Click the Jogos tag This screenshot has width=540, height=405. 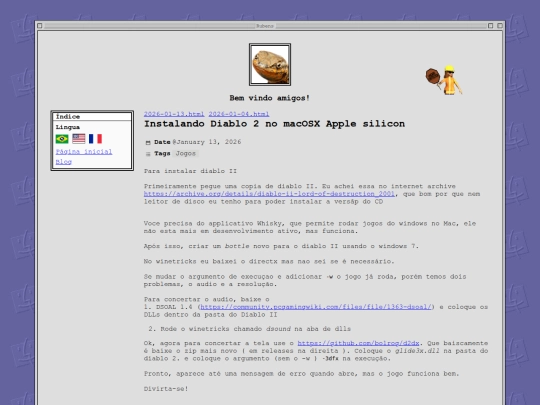point(186,154)
